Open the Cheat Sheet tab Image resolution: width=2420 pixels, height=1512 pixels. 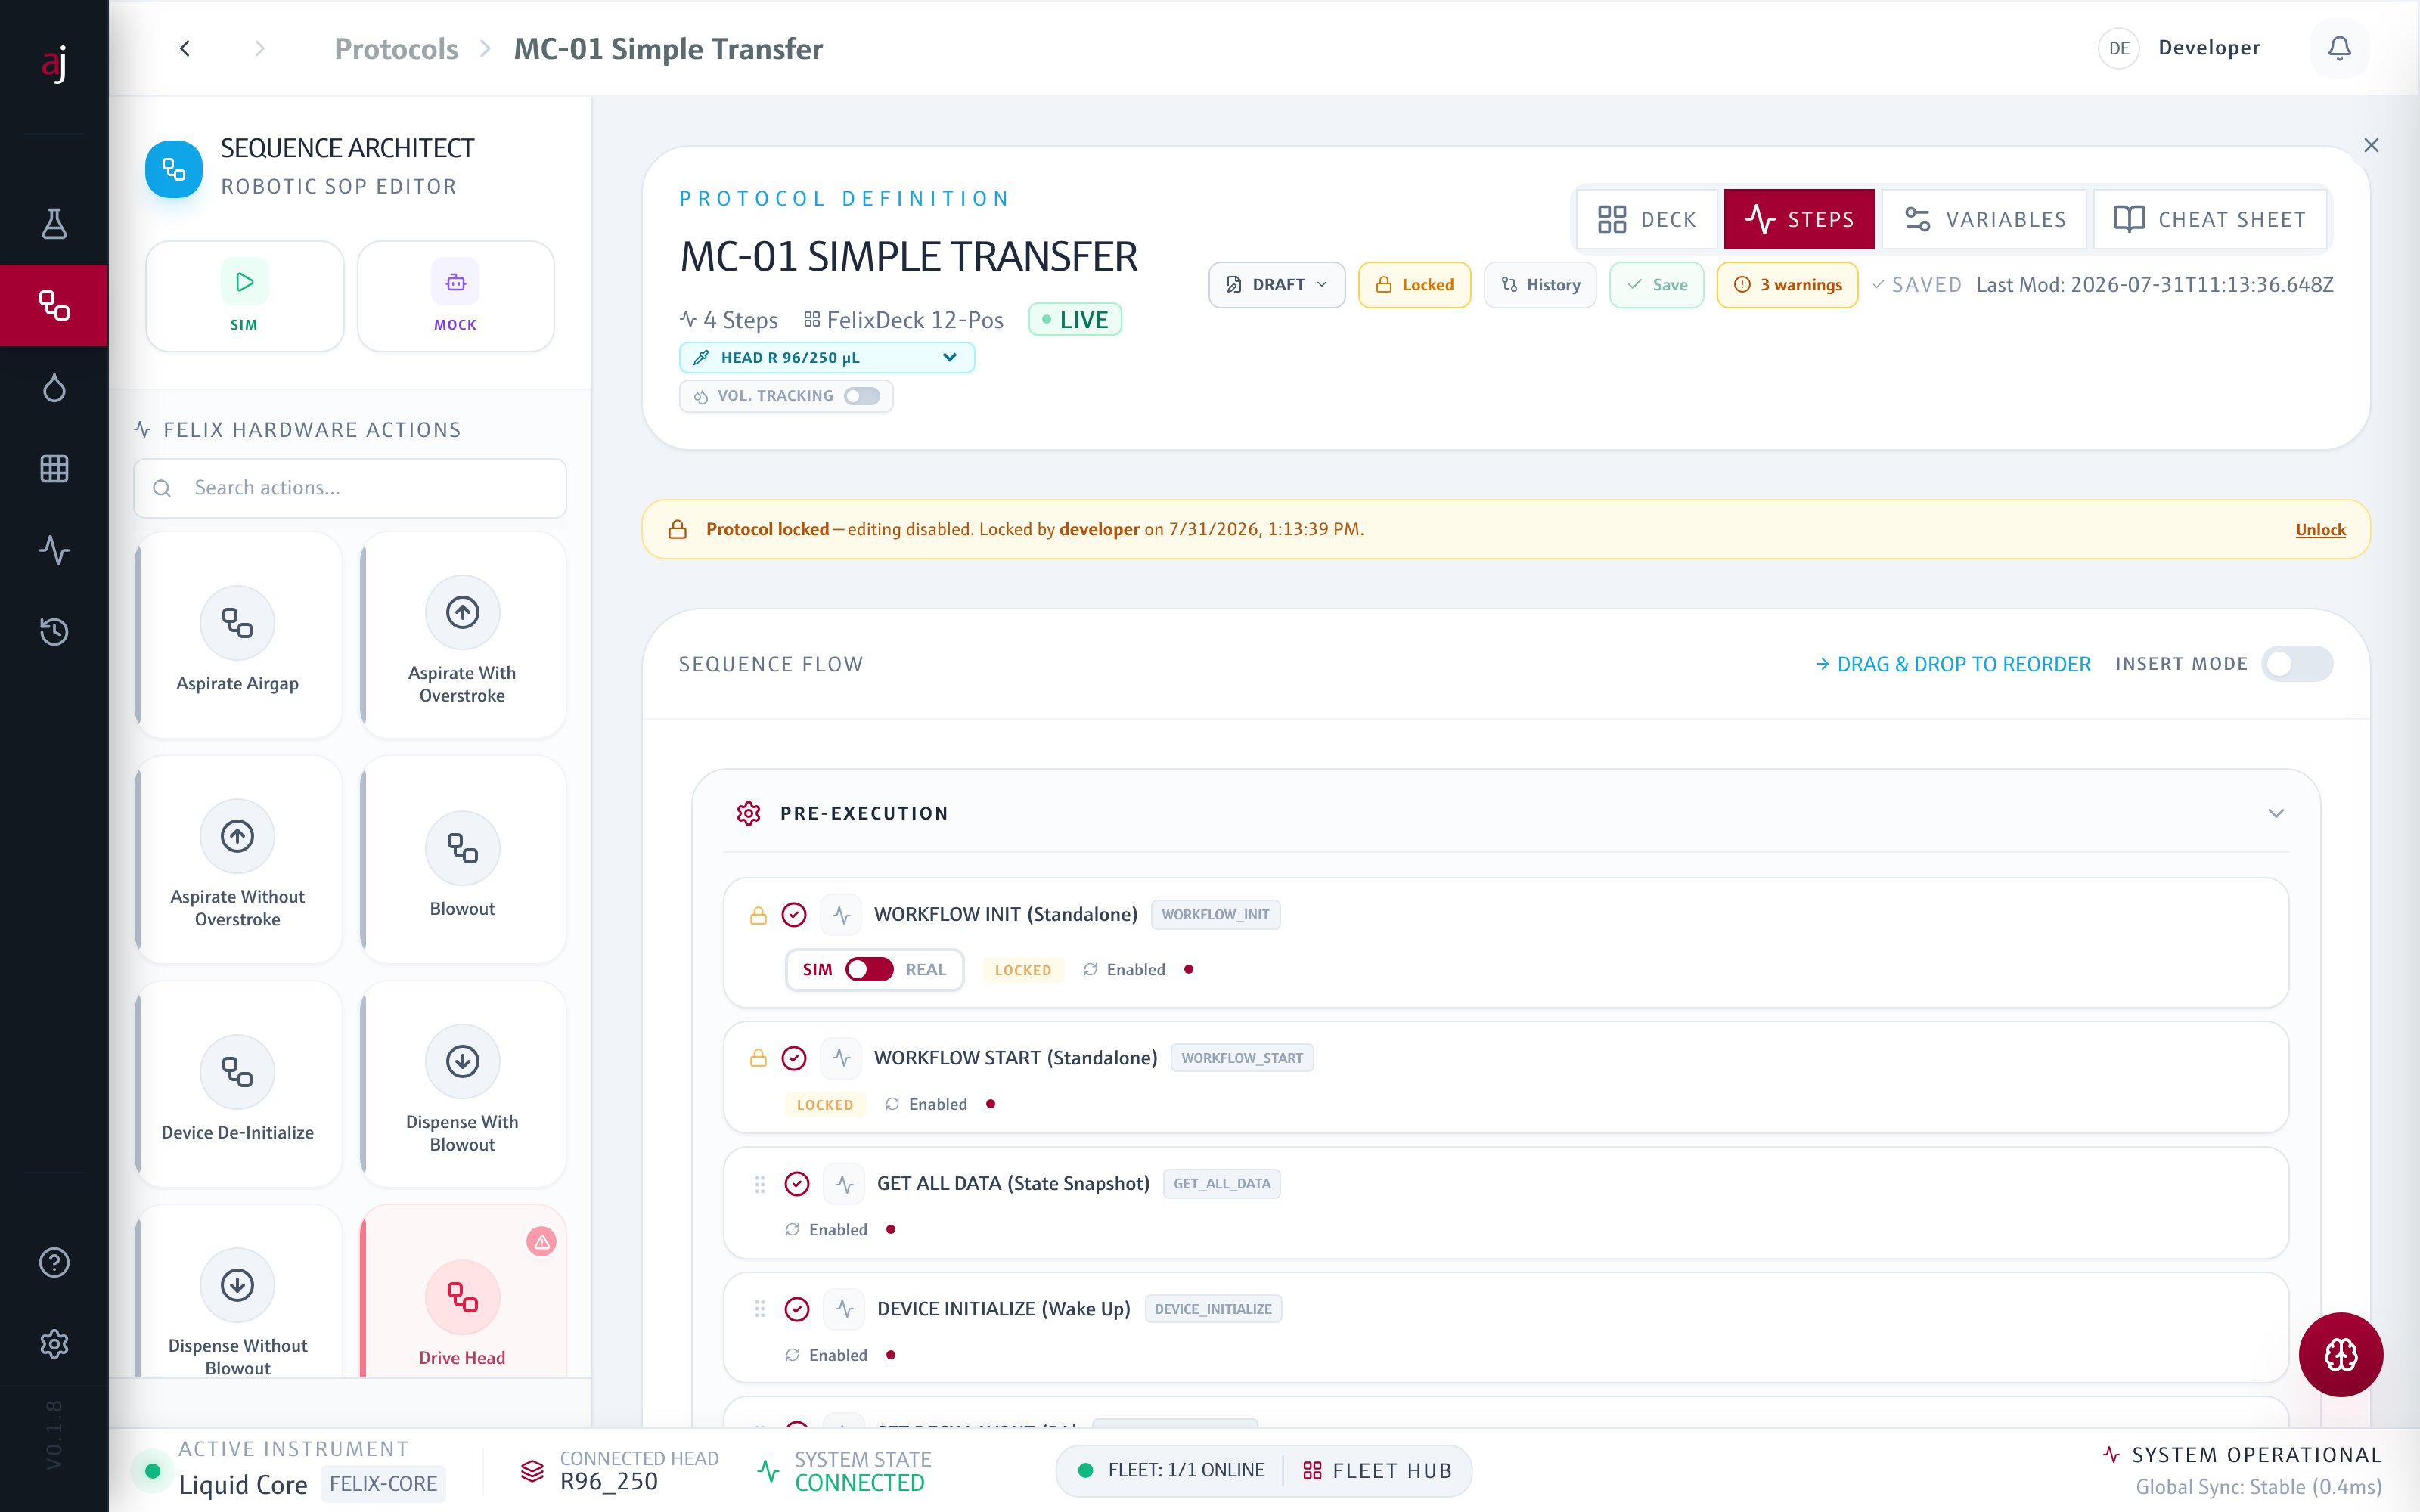point(2210,219)
